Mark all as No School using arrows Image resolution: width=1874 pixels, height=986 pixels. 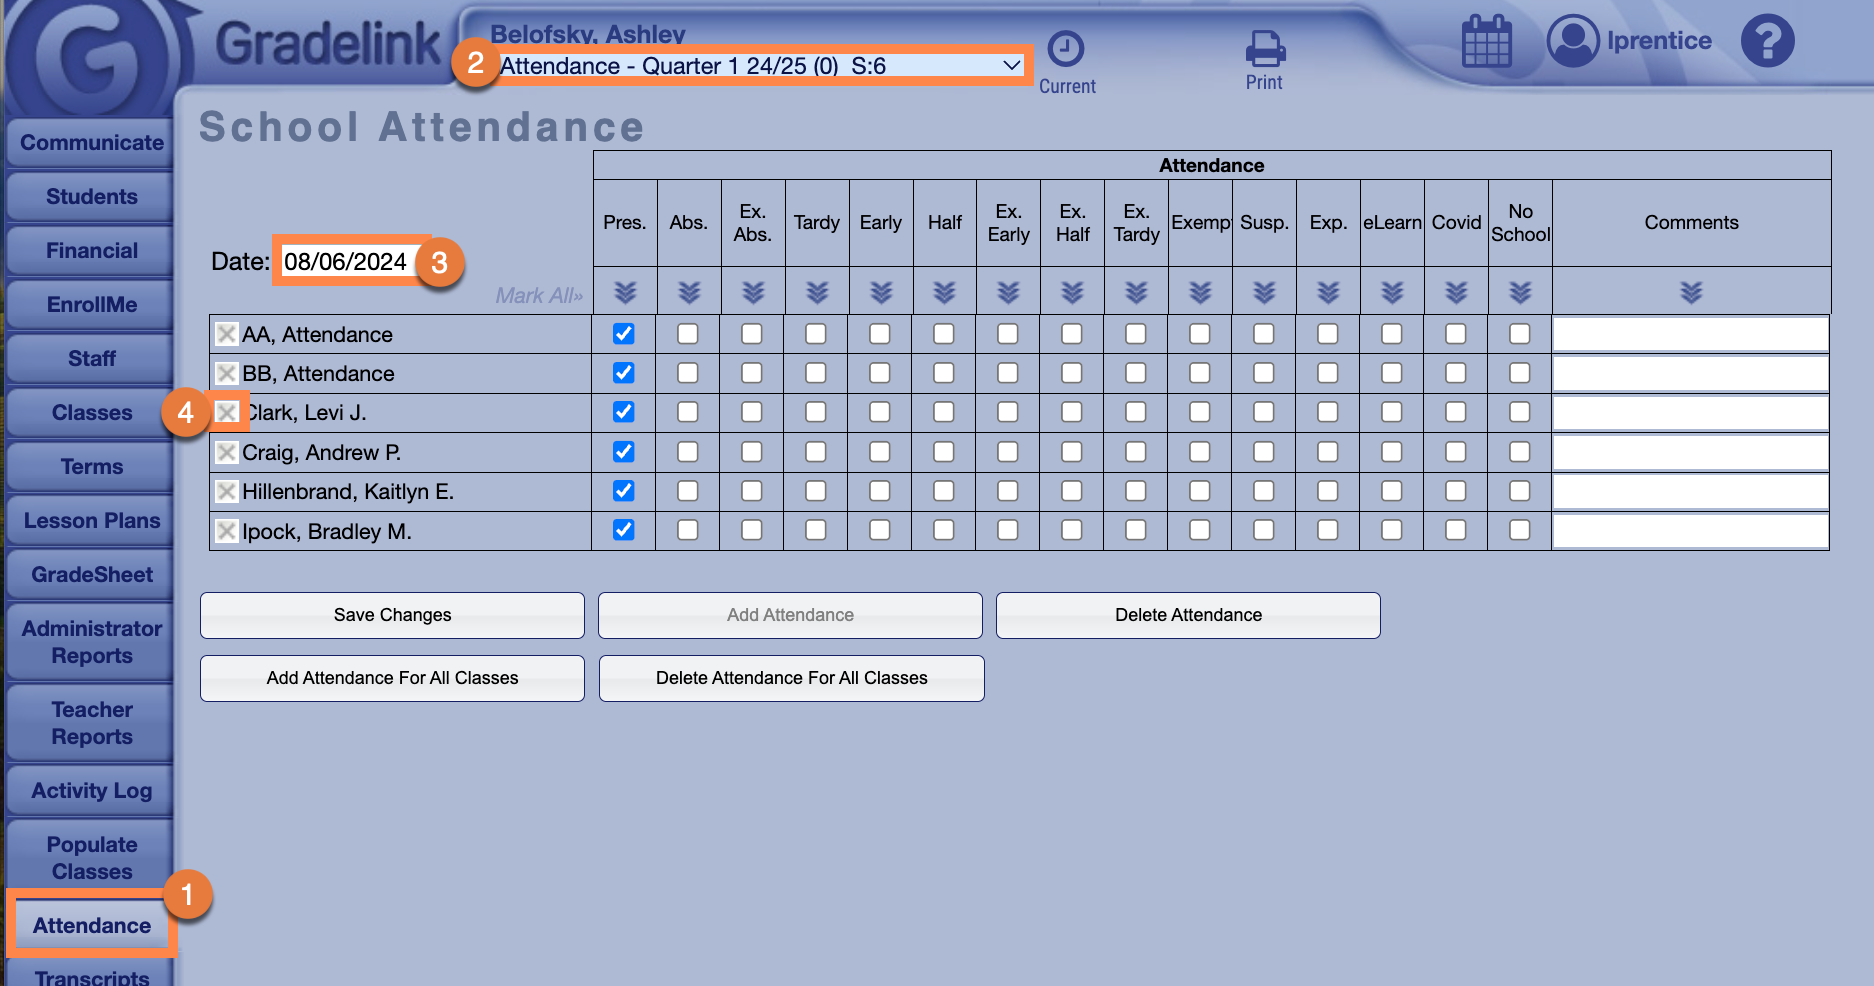point(1521,292)
